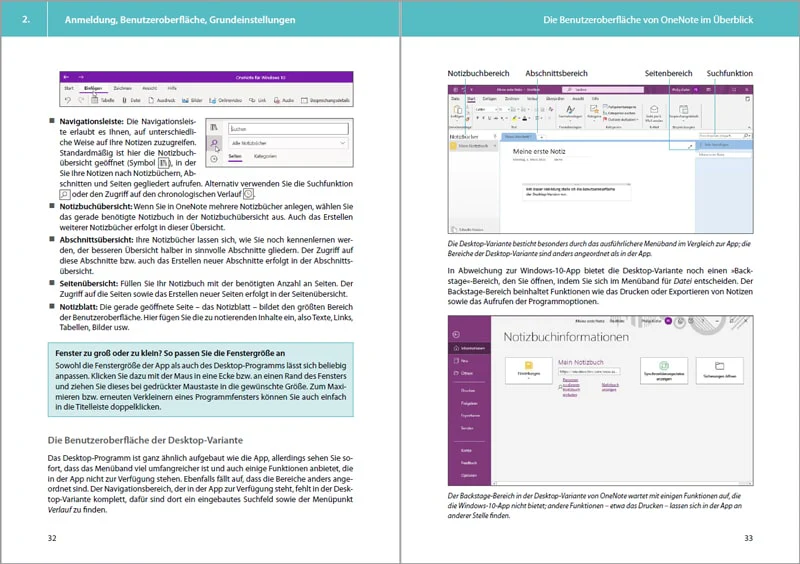This screenshot has height=564, width=800.
Task: Select the Bilder insert icon
Action: click(186, 101)
